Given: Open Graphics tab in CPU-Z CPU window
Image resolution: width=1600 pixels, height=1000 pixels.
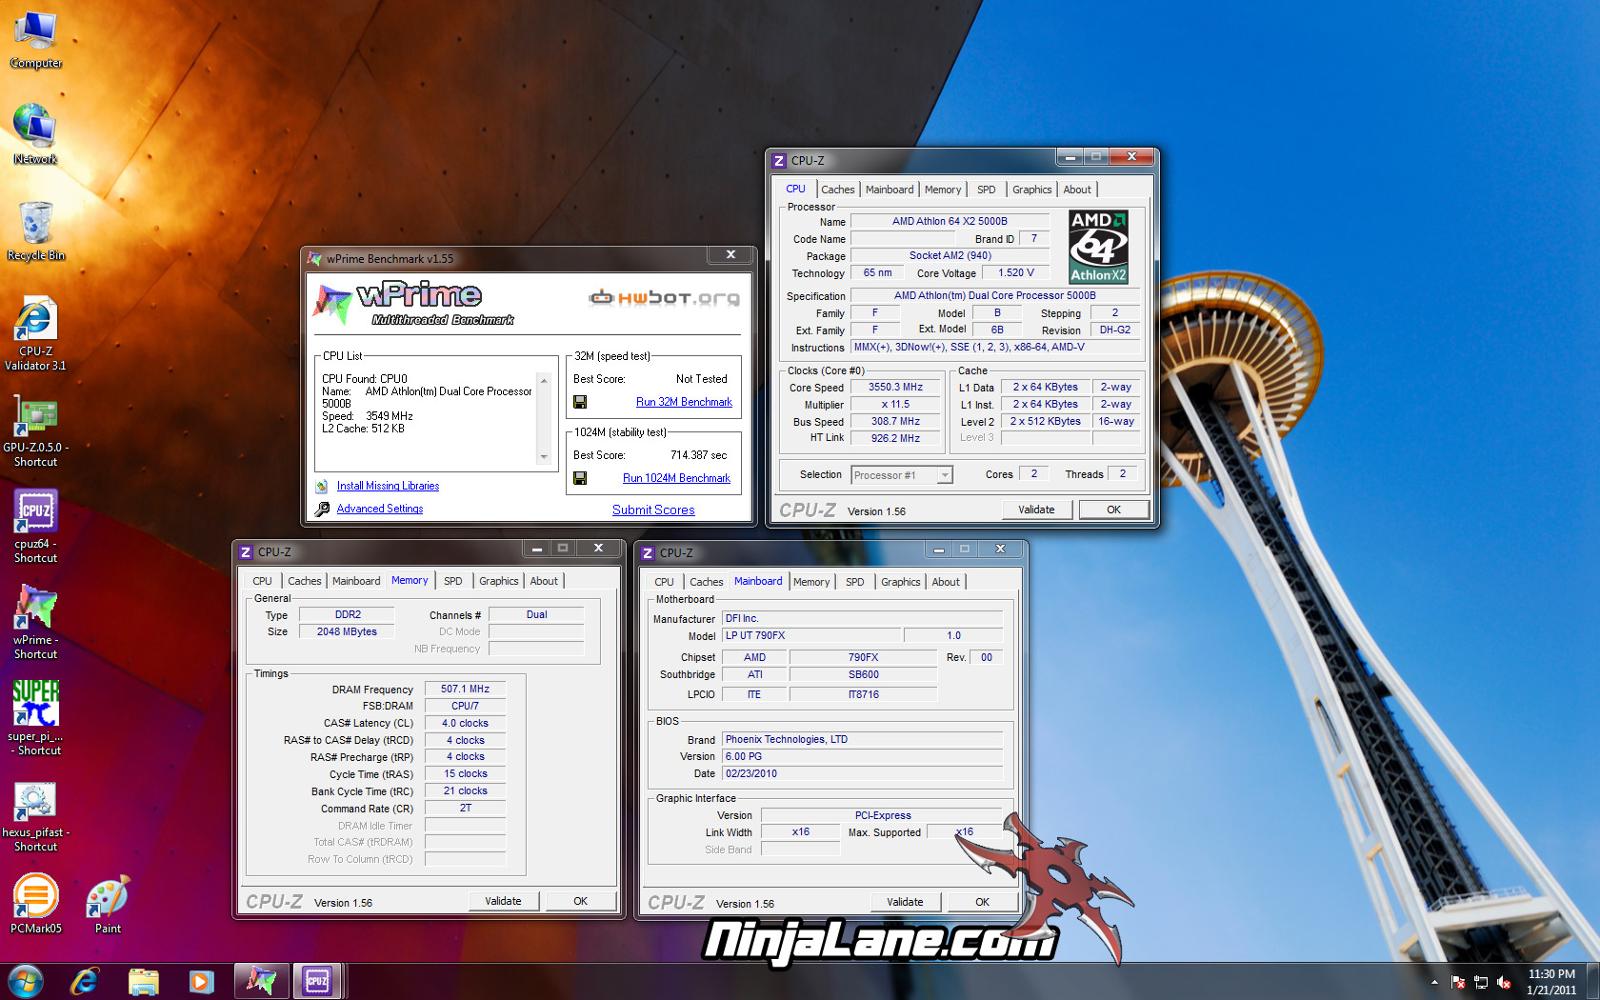Looking at the screenshot, I should tap(1032, 189).
